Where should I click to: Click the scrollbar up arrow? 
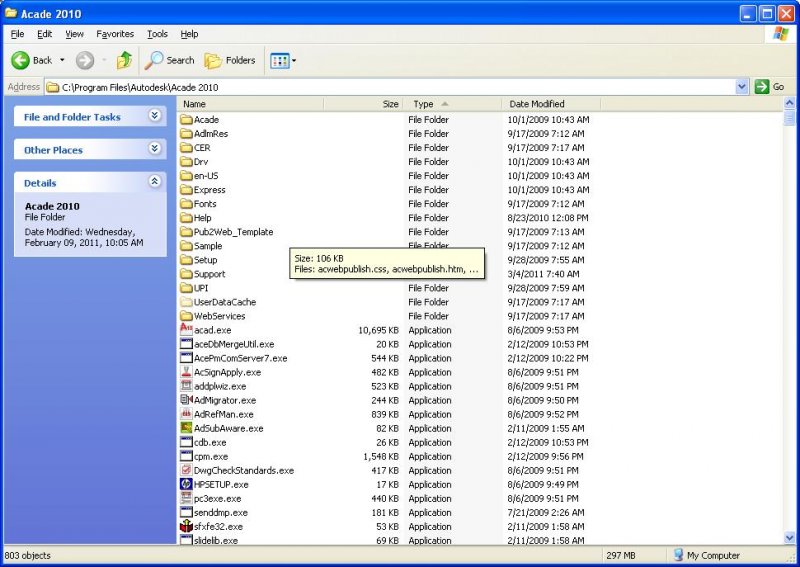pos(789,104)
